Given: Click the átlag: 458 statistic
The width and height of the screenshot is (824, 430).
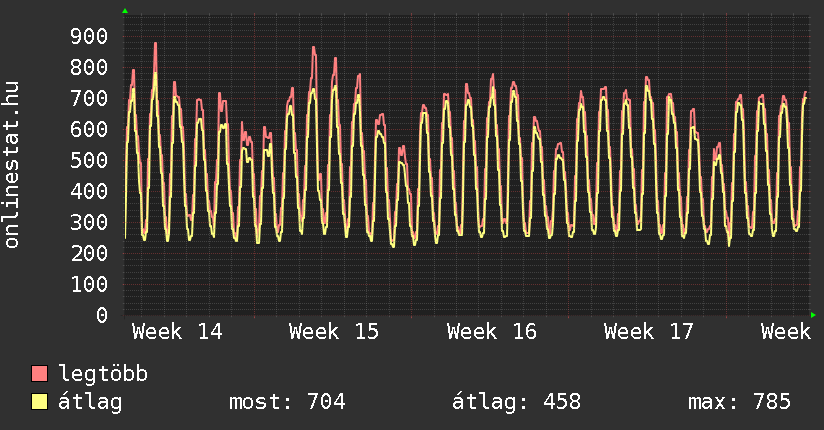Looking at the screenshot, I should click(516, 402).
